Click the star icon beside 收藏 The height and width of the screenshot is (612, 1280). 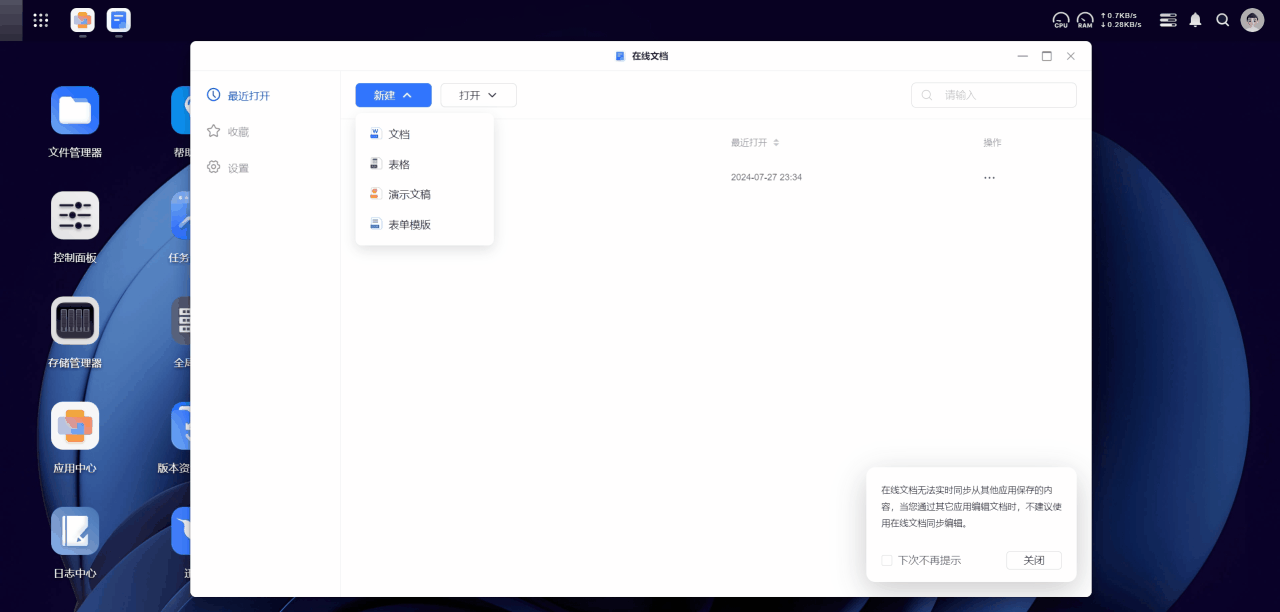coord(213,131)
